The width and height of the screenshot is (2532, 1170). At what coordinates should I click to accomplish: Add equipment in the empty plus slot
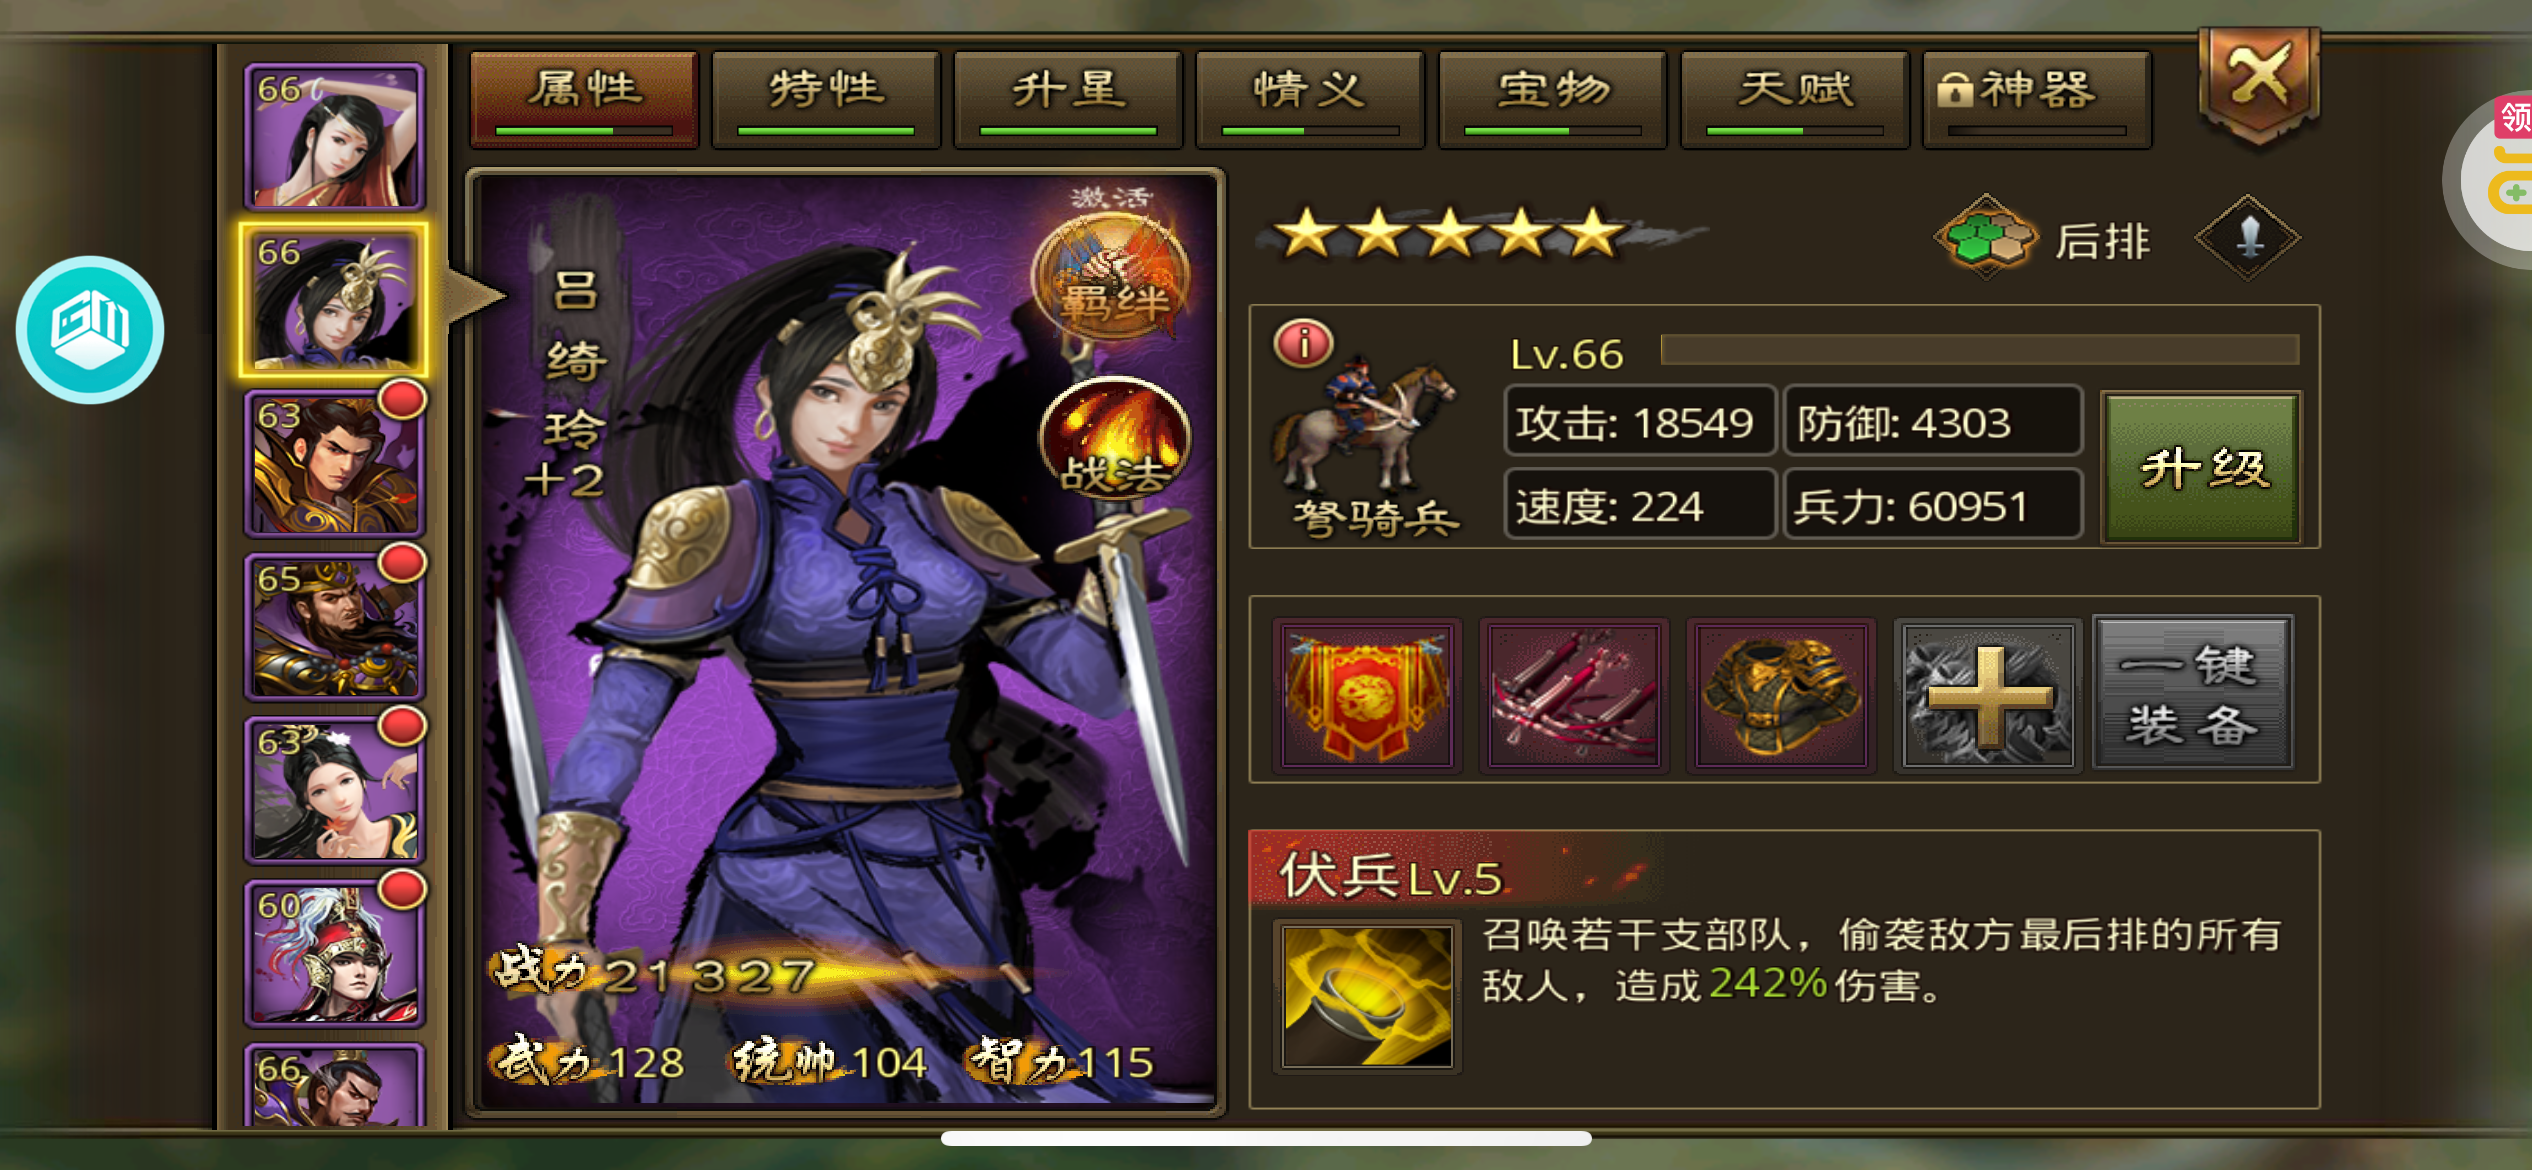(x=1988, y=695)
